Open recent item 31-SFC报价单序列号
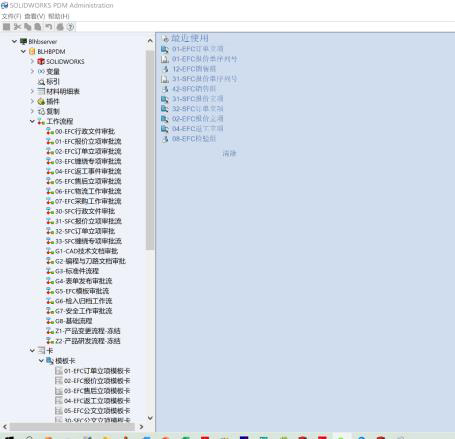 click(204, 79)
